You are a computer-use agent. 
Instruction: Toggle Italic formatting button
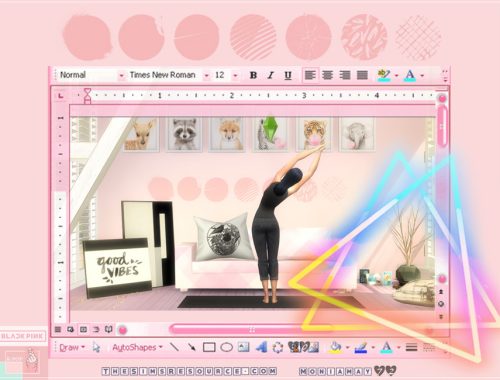[x=270, y=75]
